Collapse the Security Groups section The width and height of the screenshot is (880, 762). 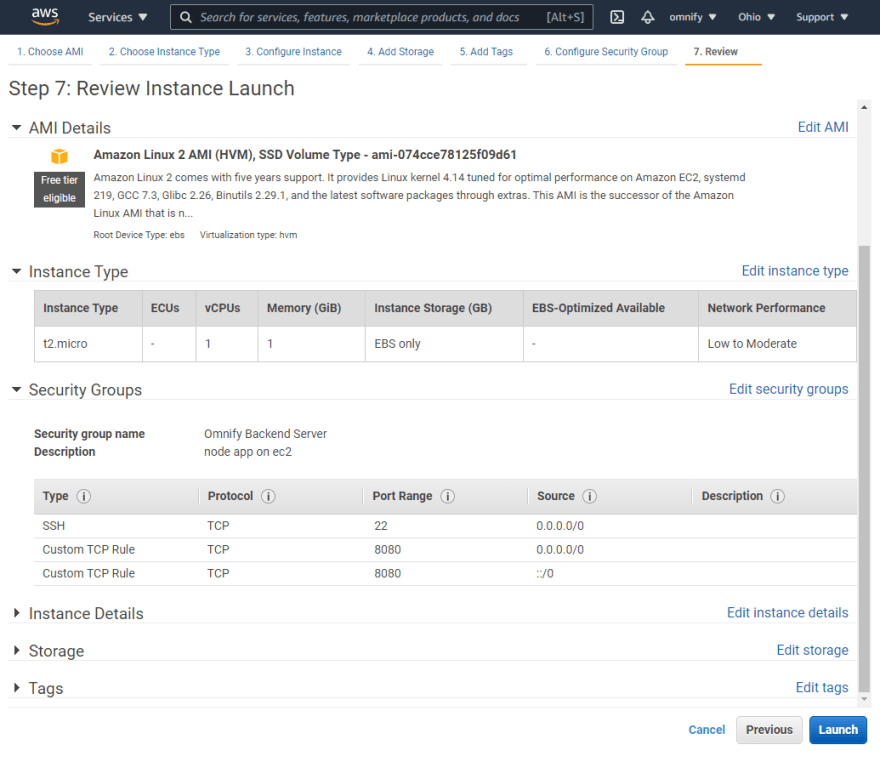coord(16,389)
